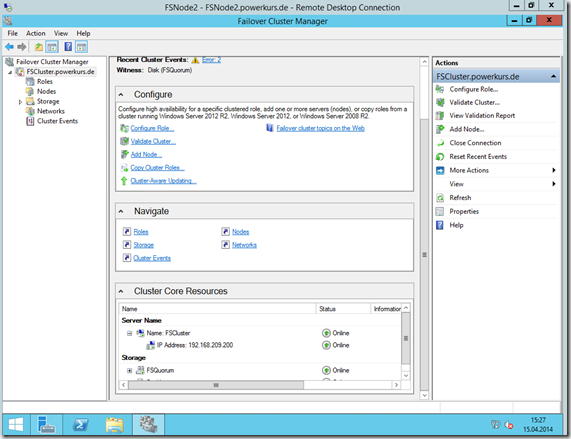
Task: Collapse the Configure section
Action: (121, 95)
